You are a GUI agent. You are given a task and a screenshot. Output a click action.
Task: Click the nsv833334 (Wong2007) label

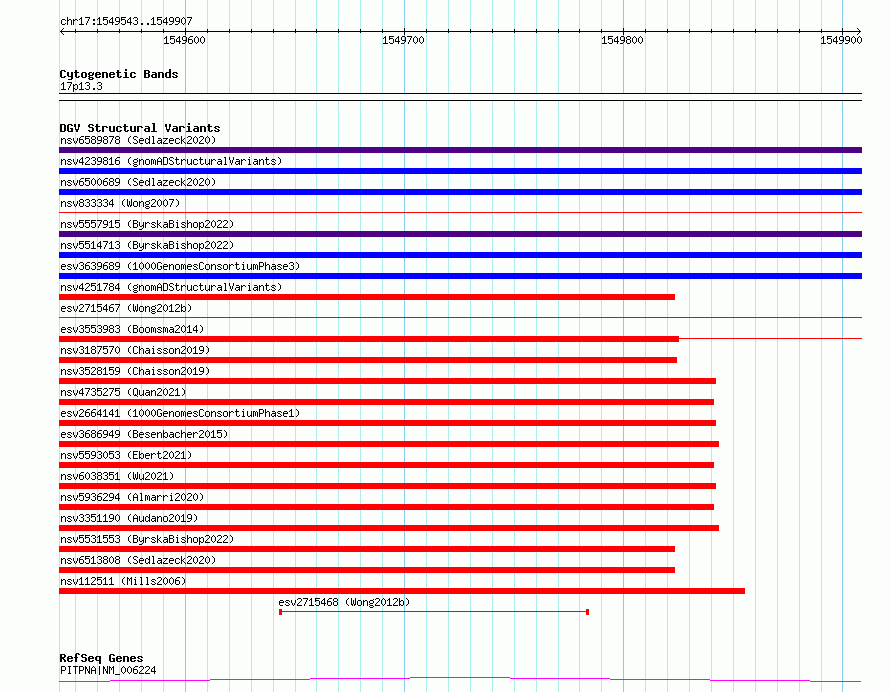[120, 203]
